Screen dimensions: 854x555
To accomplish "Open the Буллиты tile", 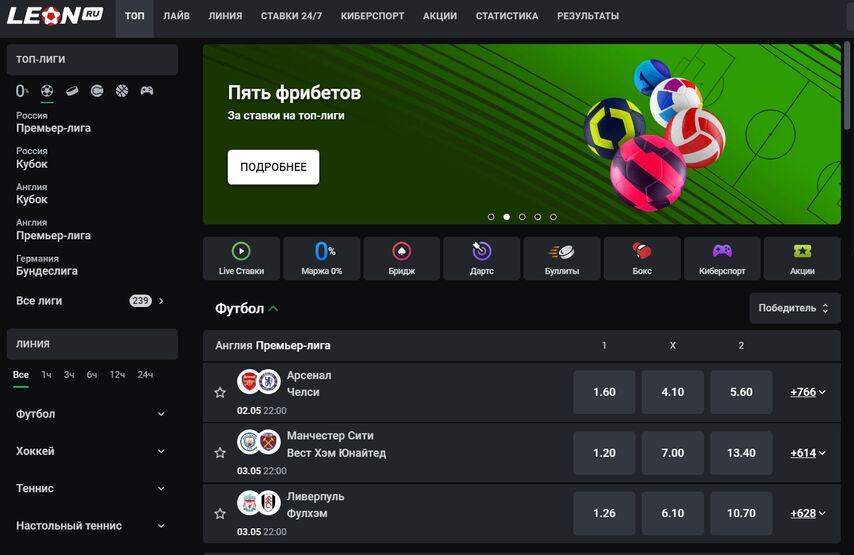I will pos(562,258).
